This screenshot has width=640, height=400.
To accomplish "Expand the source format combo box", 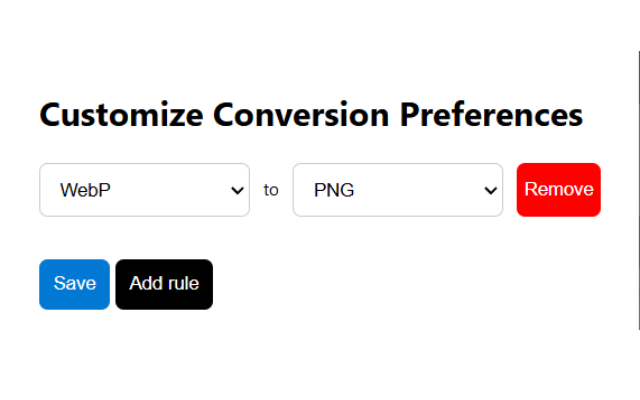I will click(x=144, y=190).
